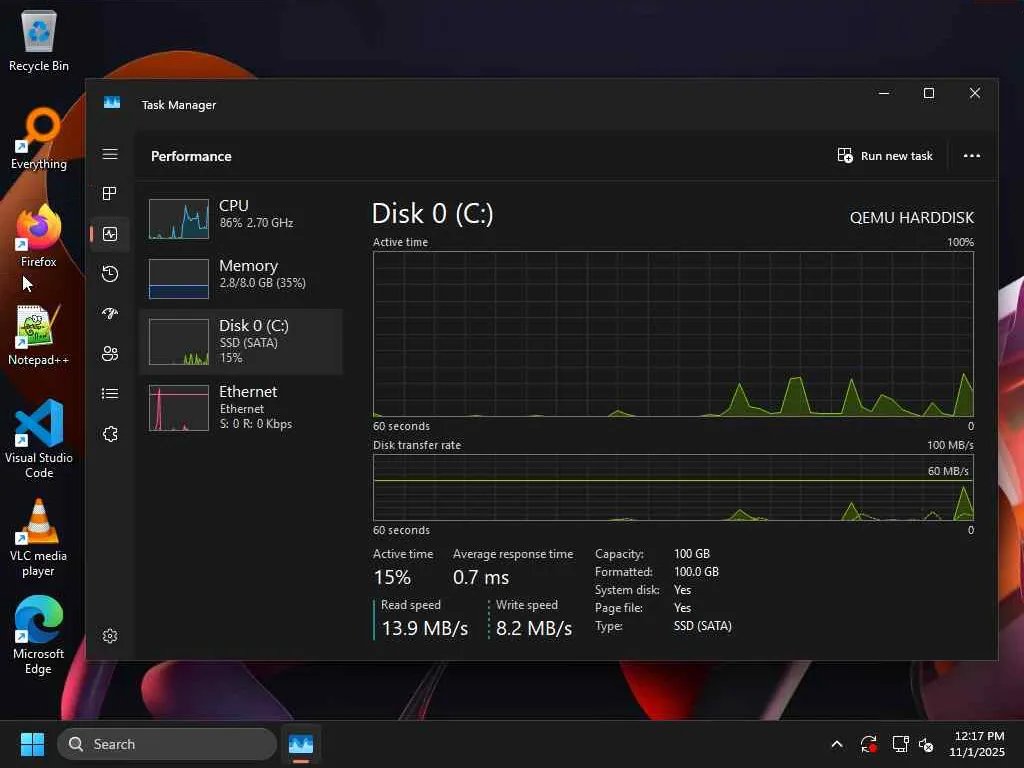Screen dimensions: 1024x768
Task: Click the Ethernet mini graph thumbnail
Action: [179, 408]
